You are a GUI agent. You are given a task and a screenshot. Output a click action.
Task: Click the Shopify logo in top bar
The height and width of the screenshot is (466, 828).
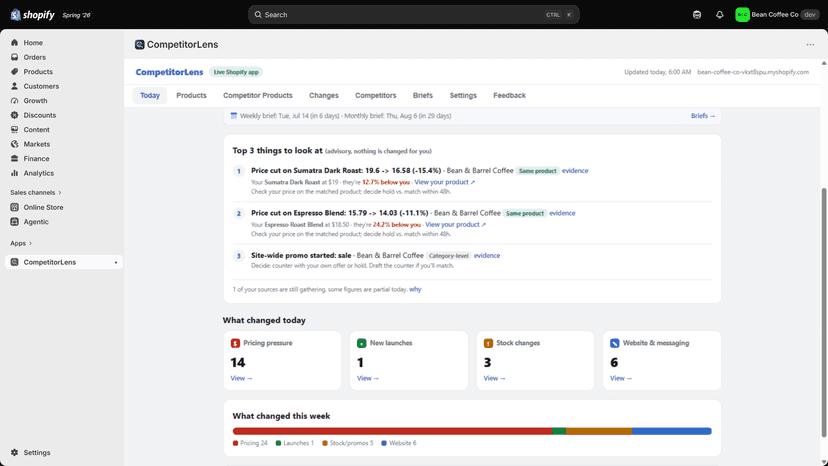pos(32,15)
